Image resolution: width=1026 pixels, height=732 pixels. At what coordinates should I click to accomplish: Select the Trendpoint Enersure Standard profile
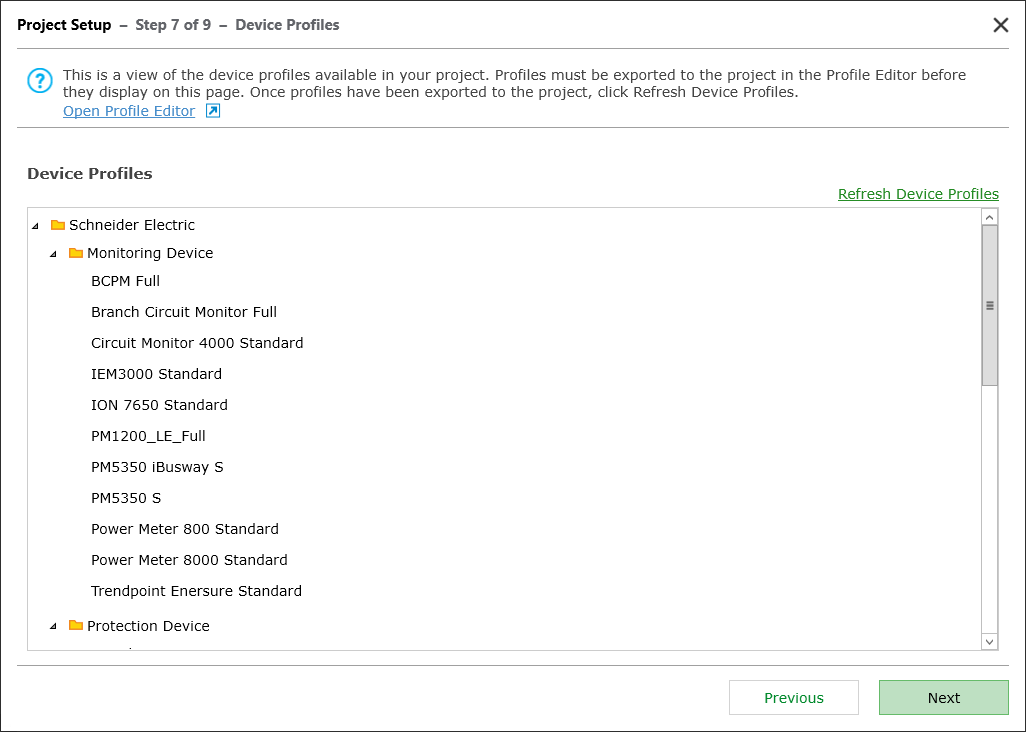coord(197,590)
